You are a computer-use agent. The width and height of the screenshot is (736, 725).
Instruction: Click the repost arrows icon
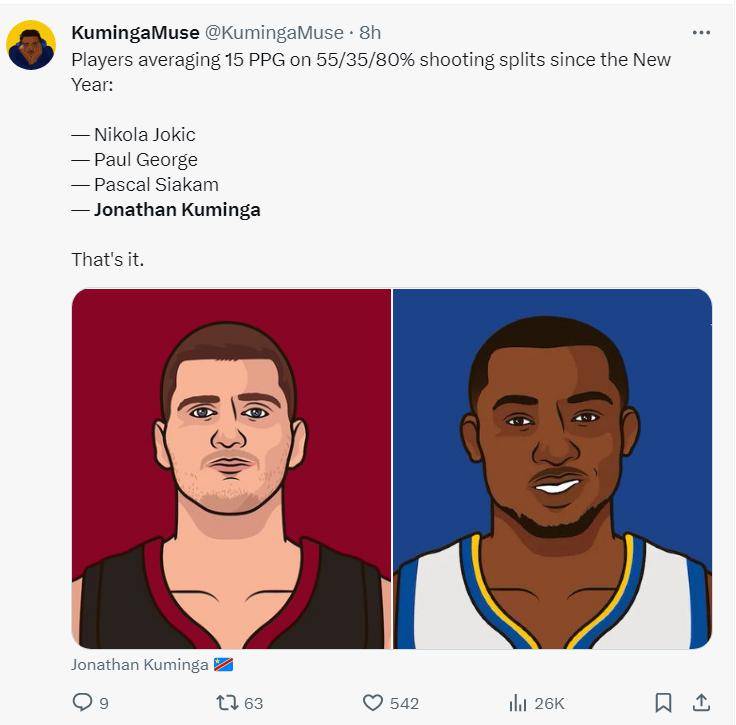pyautogui.click(x=227, y=703)
